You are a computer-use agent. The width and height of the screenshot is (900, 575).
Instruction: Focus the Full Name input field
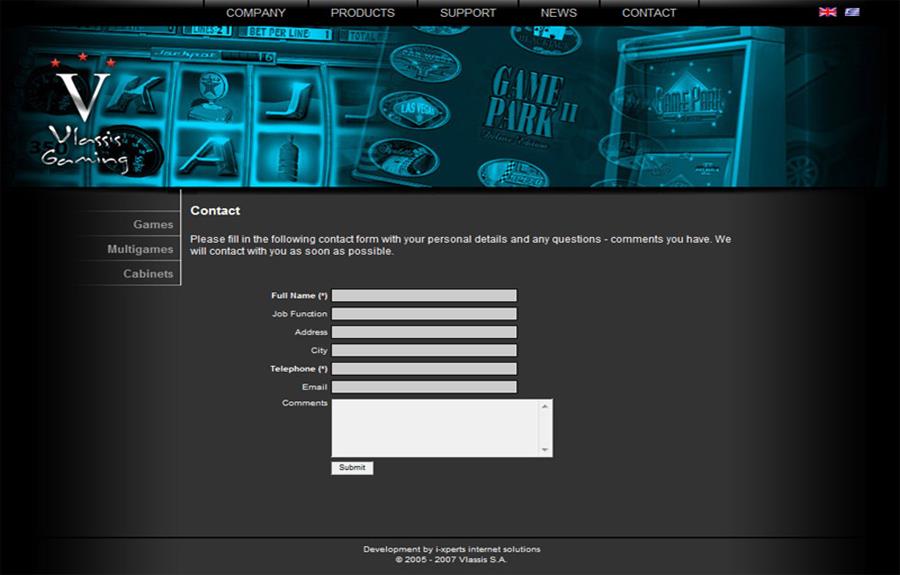pos(424,296)
